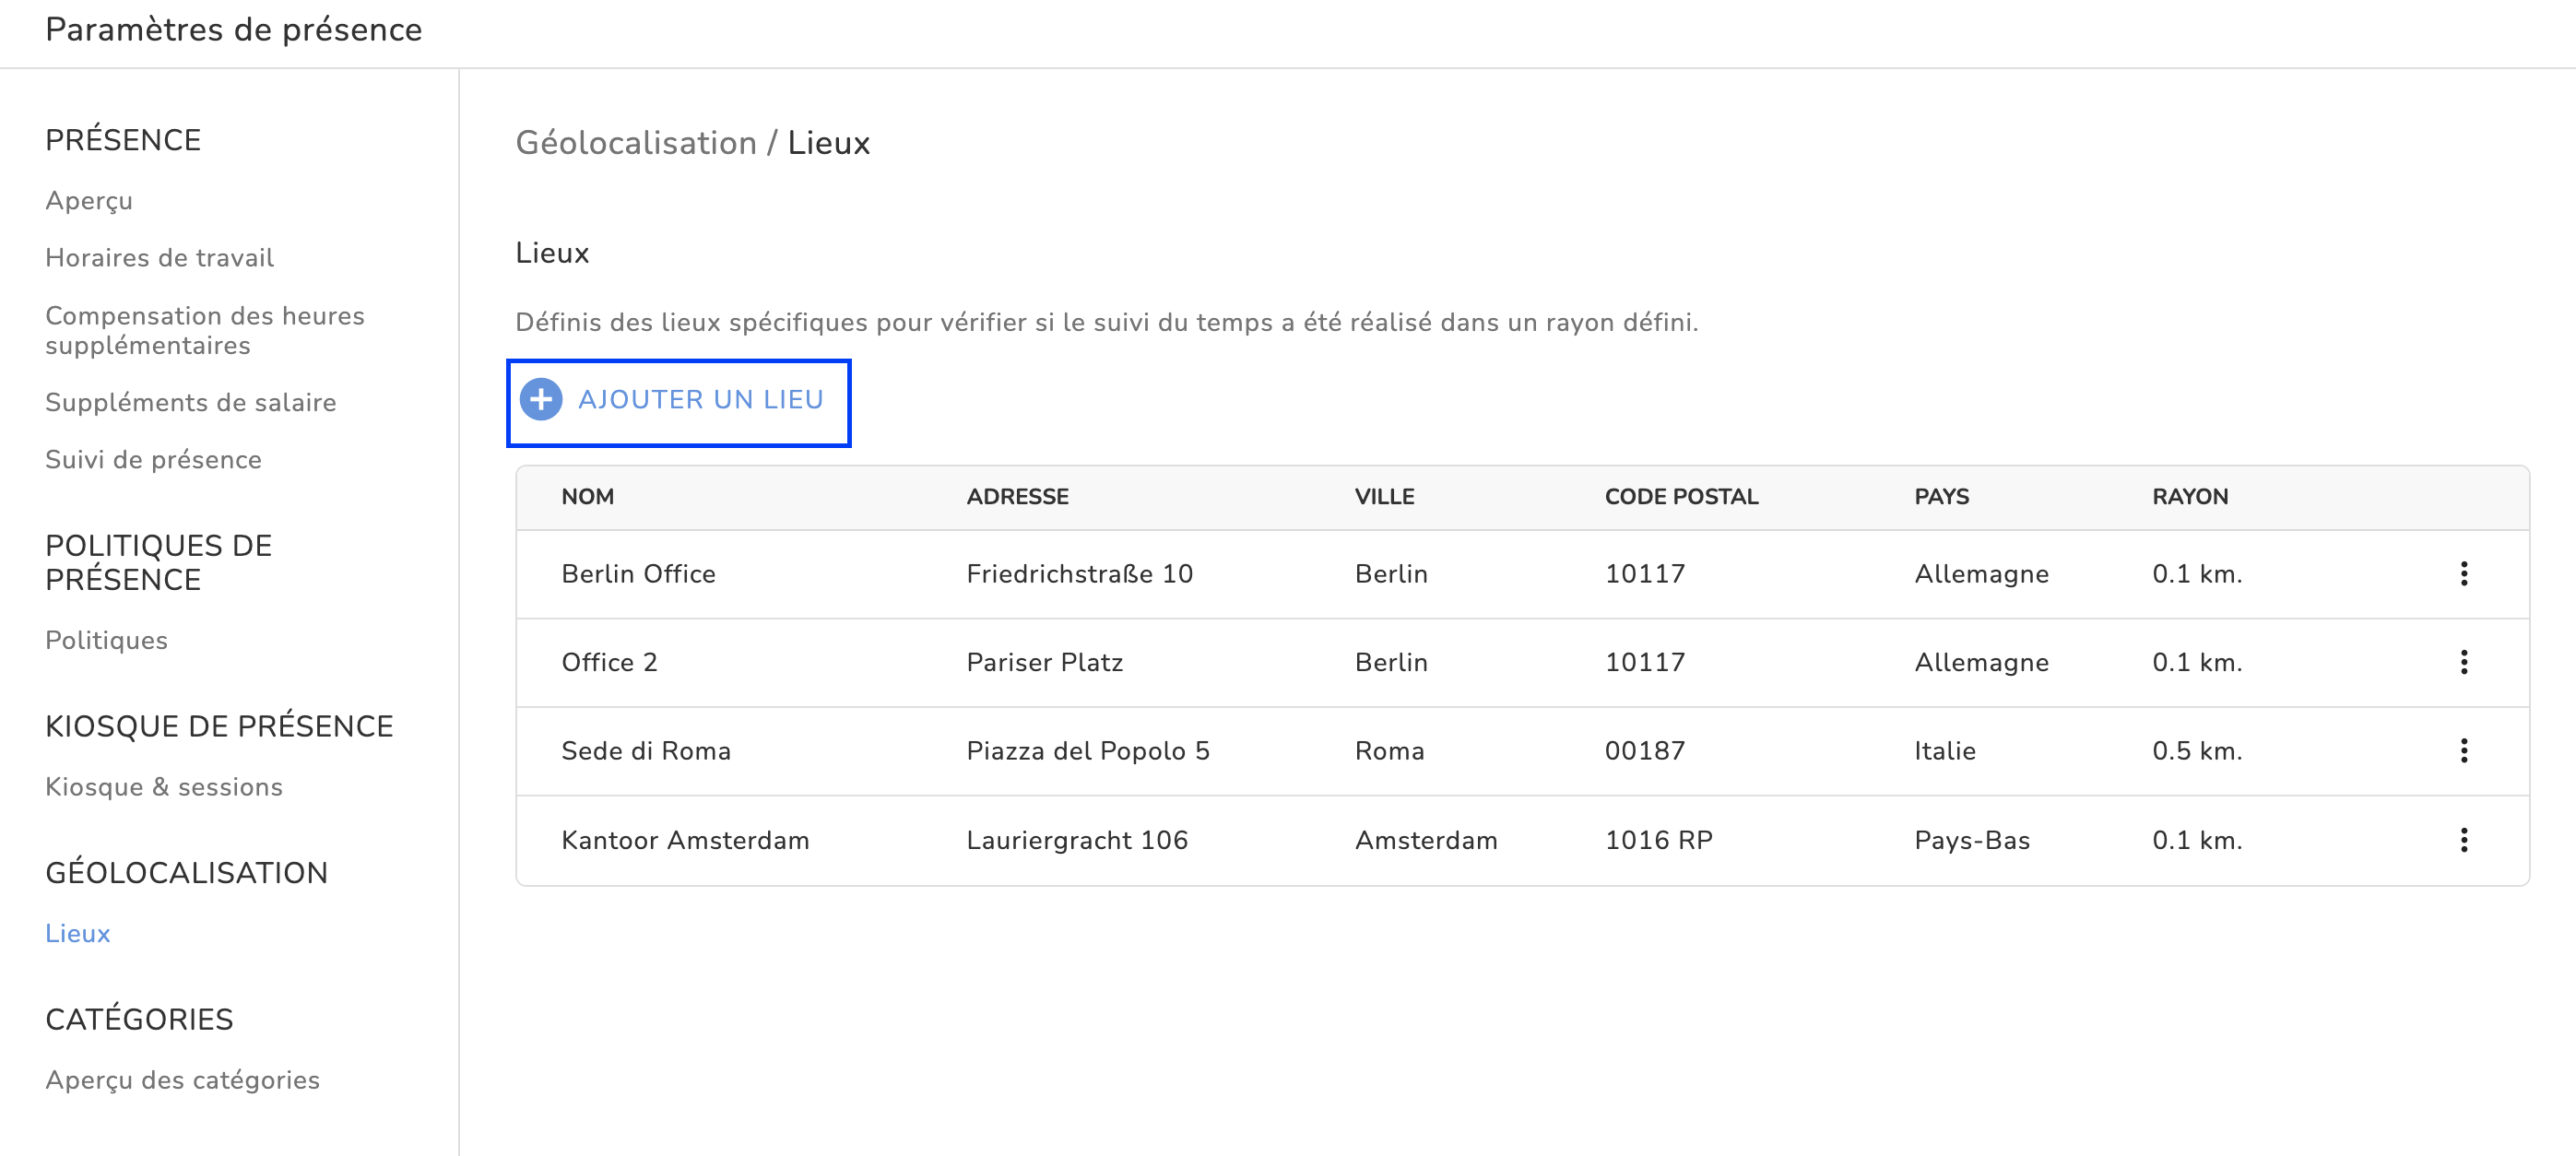Open the Aperçu sidebar item

[89, 201]
